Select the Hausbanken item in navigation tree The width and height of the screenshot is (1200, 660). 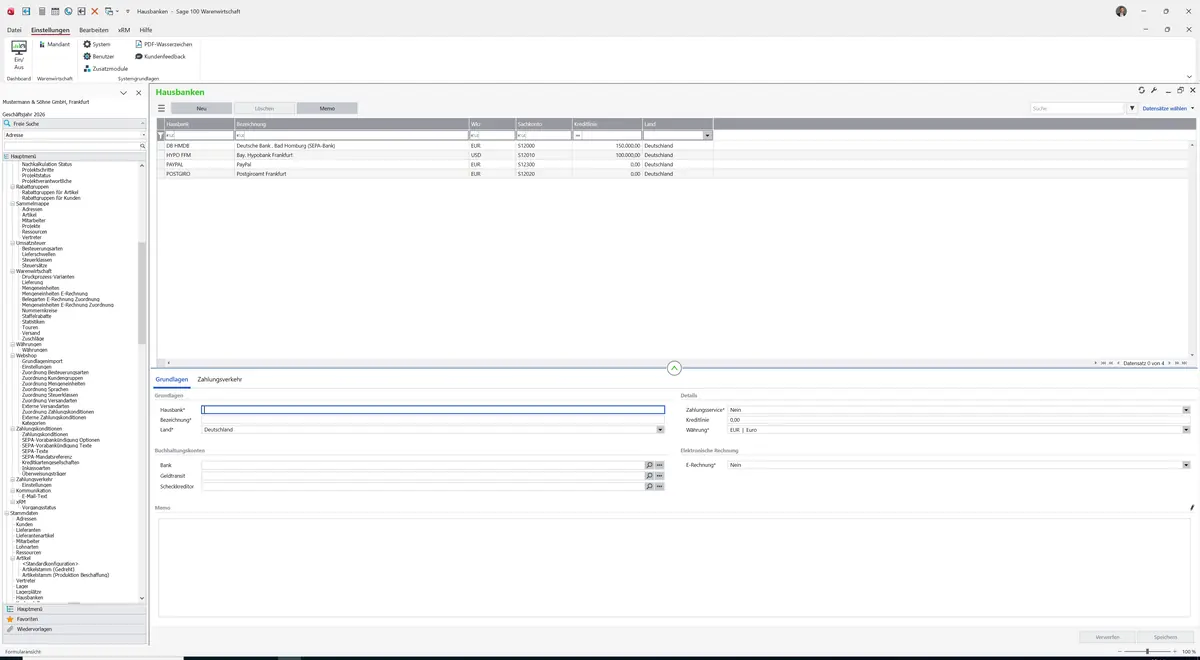tap(30, 597)
